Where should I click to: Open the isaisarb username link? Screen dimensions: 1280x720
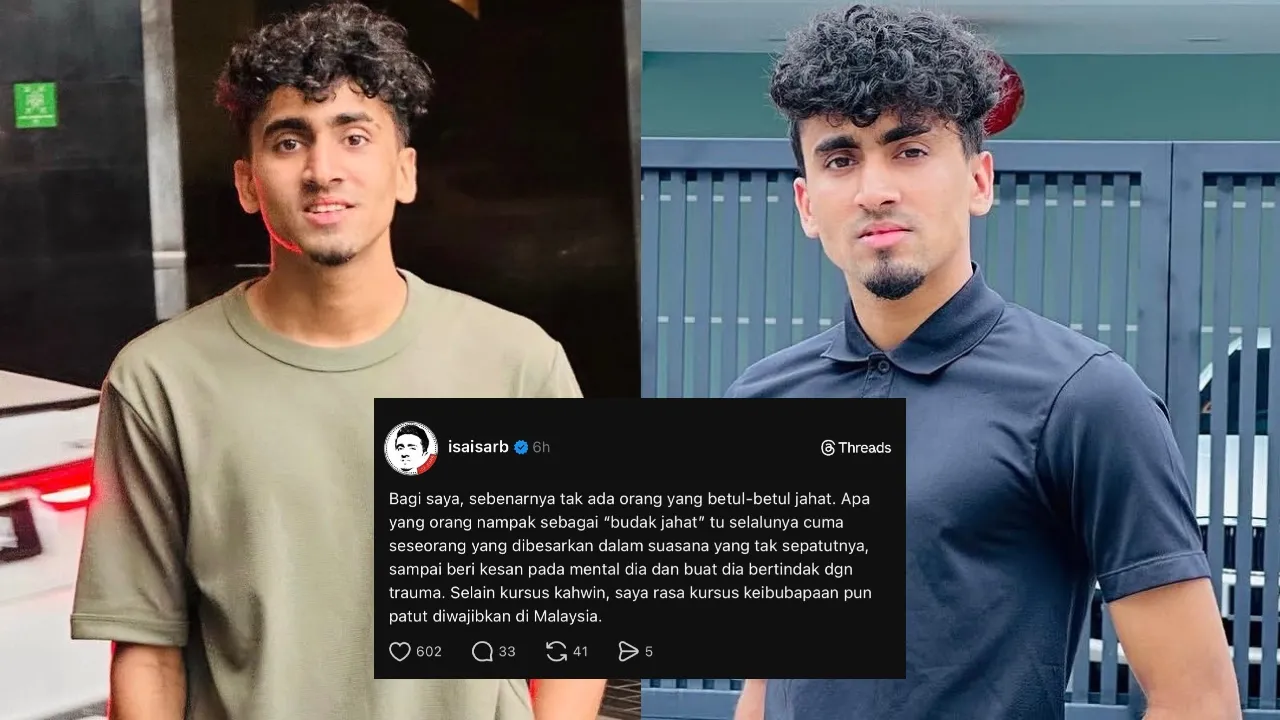(x=479, y=447)
